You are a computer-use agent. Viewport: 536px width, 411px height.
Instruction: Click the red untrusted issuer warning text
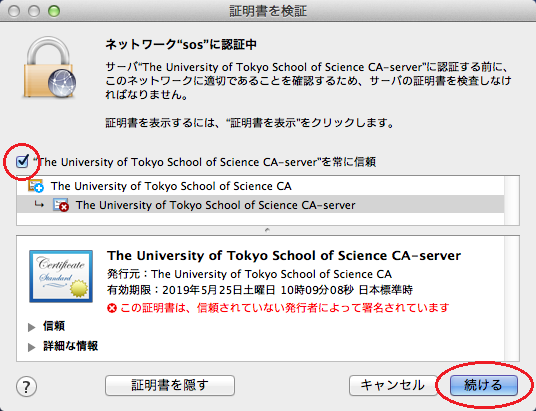pos(284,308)
